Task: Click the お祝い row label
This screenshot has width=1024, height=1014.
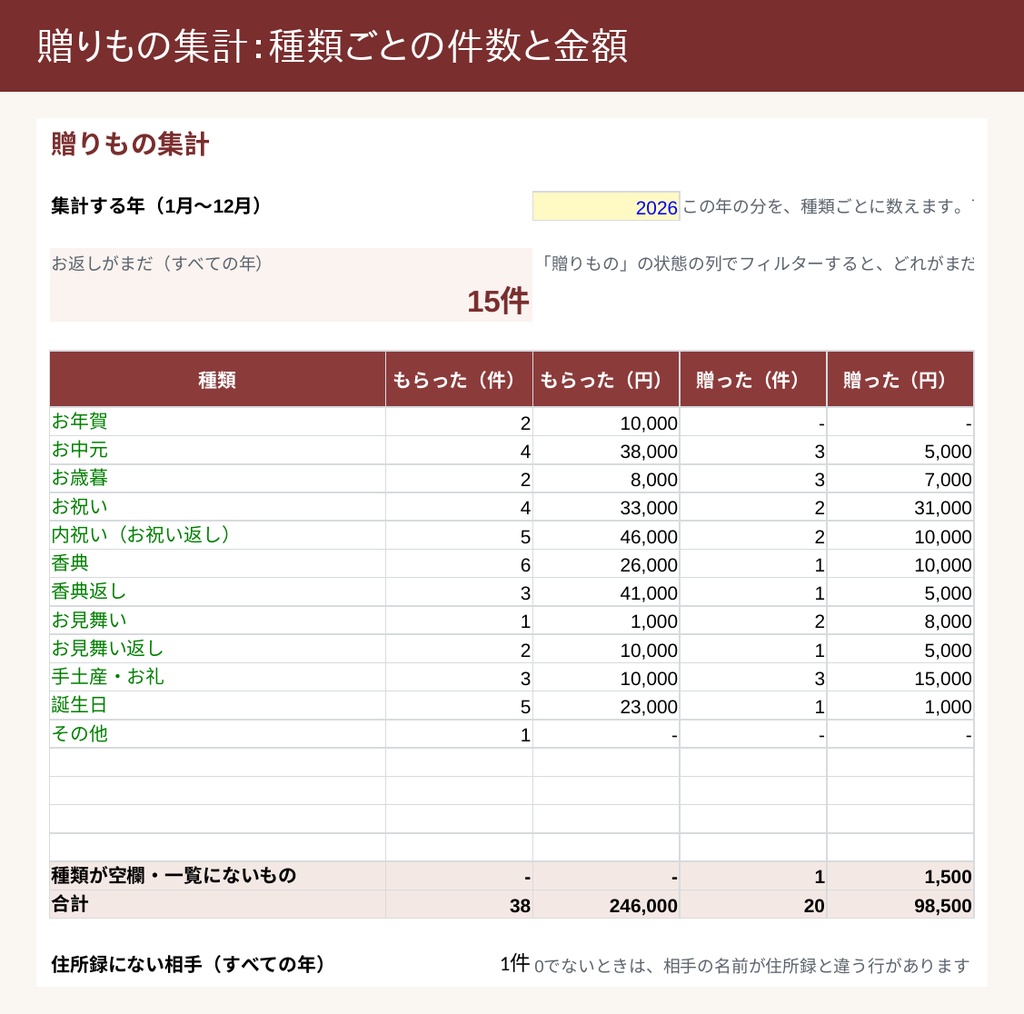Action: tap(80, 507)
